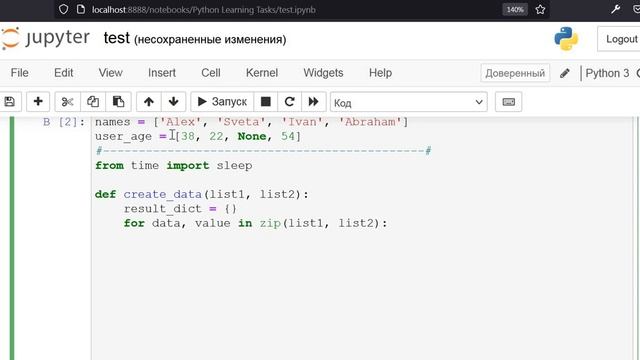The image size is (640, 360).
Task: Move selected cell down arrow
Action: [173, 102]
